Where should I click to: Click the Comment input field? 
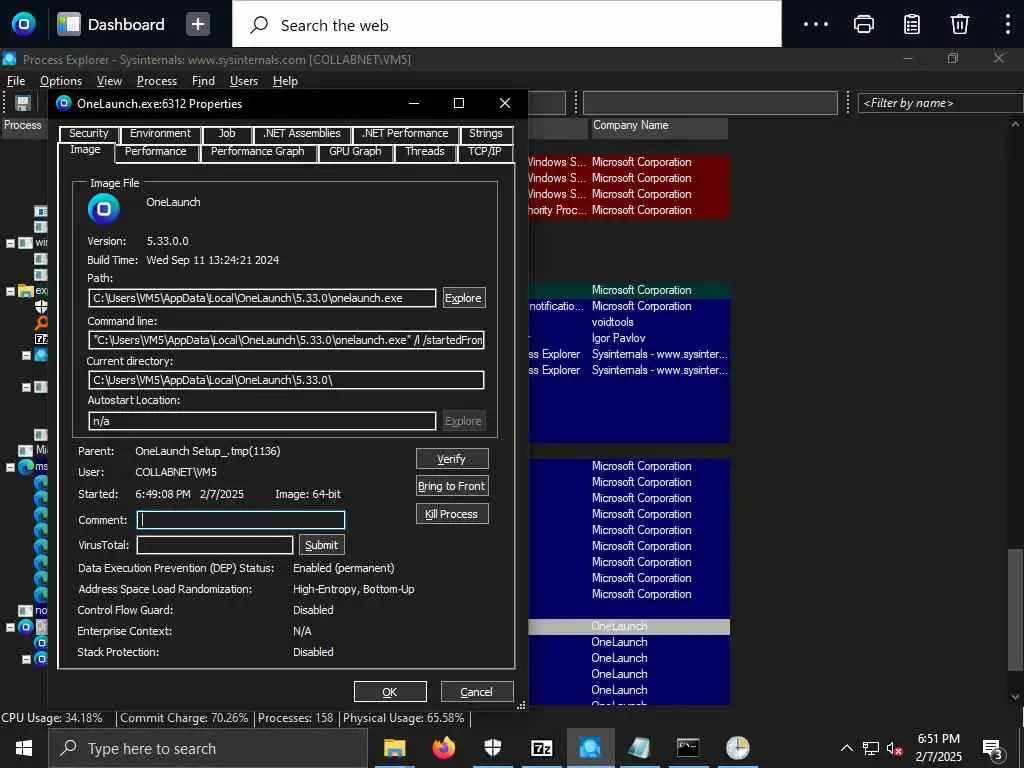point(241,520)
